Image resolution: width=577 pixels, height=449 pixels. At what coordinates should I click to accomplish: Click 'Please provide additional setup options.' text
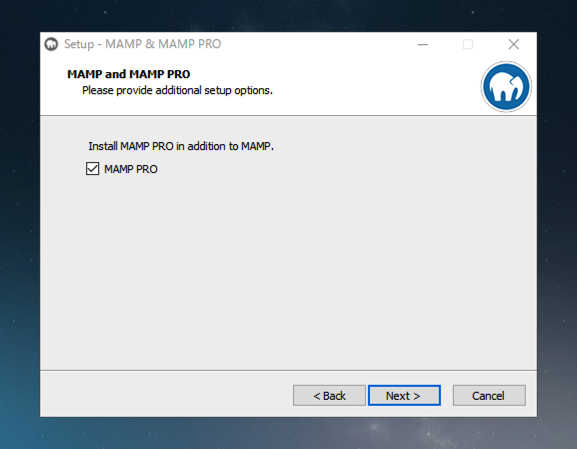177,91
